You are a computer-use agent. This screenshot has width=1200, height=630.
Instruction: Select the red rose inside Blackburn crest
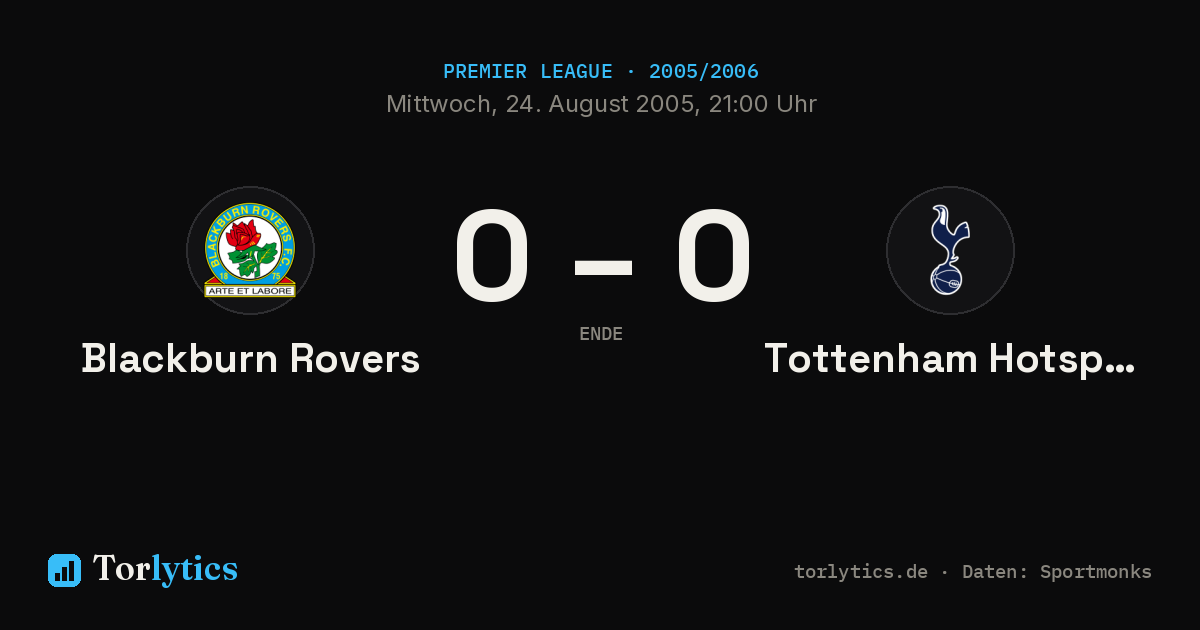click(243, 237)
